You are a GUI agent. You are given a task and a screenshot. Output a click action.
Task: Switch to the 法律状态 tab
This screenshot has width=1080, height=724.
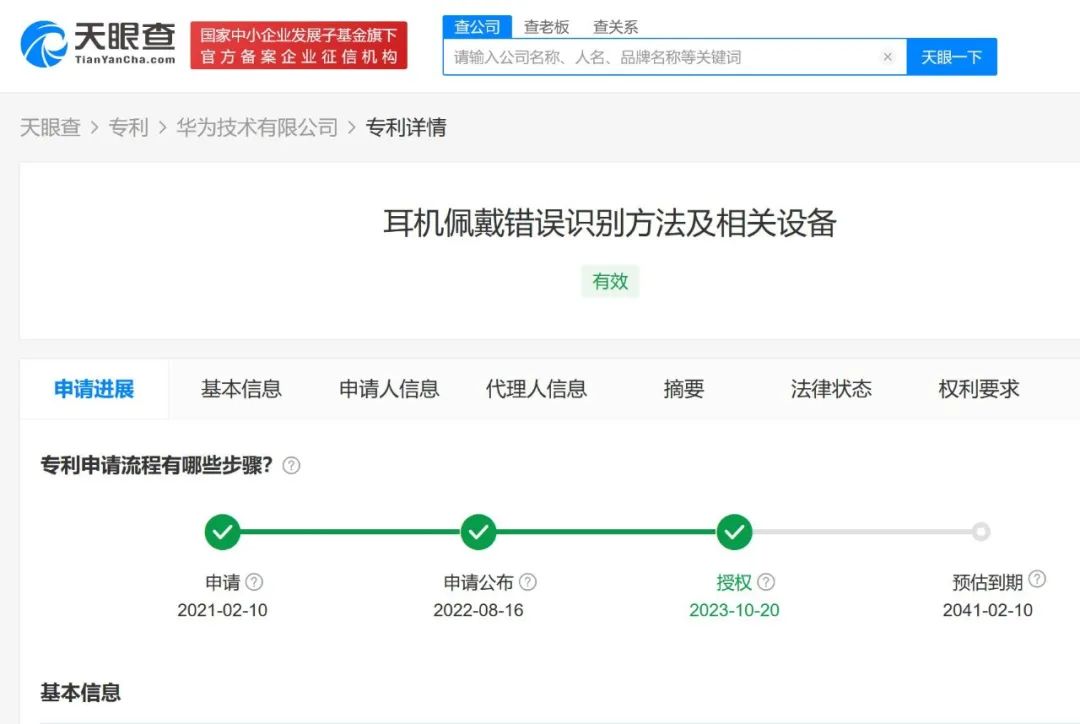point(831,389)
